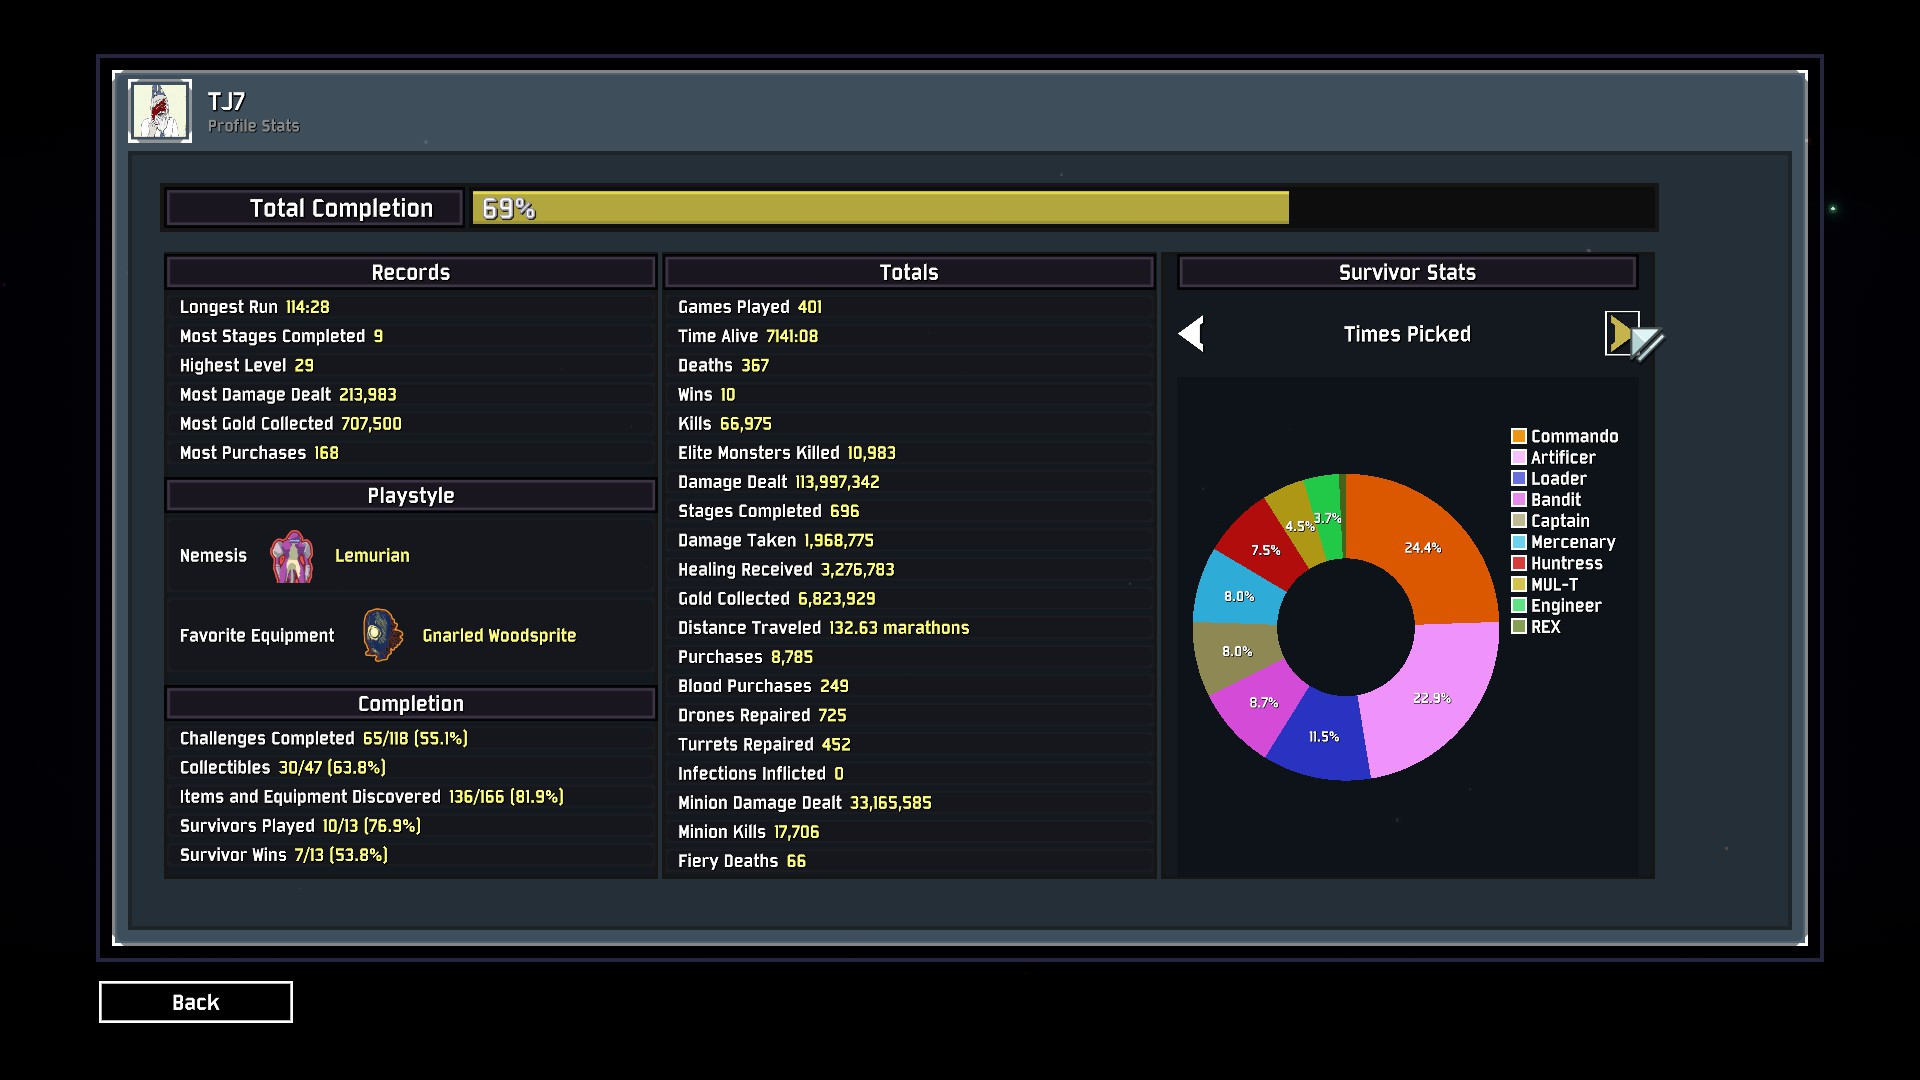Click the REX legend color square
The width and height of the screenshot is (1920, 1080).
tap(1518, 627)
